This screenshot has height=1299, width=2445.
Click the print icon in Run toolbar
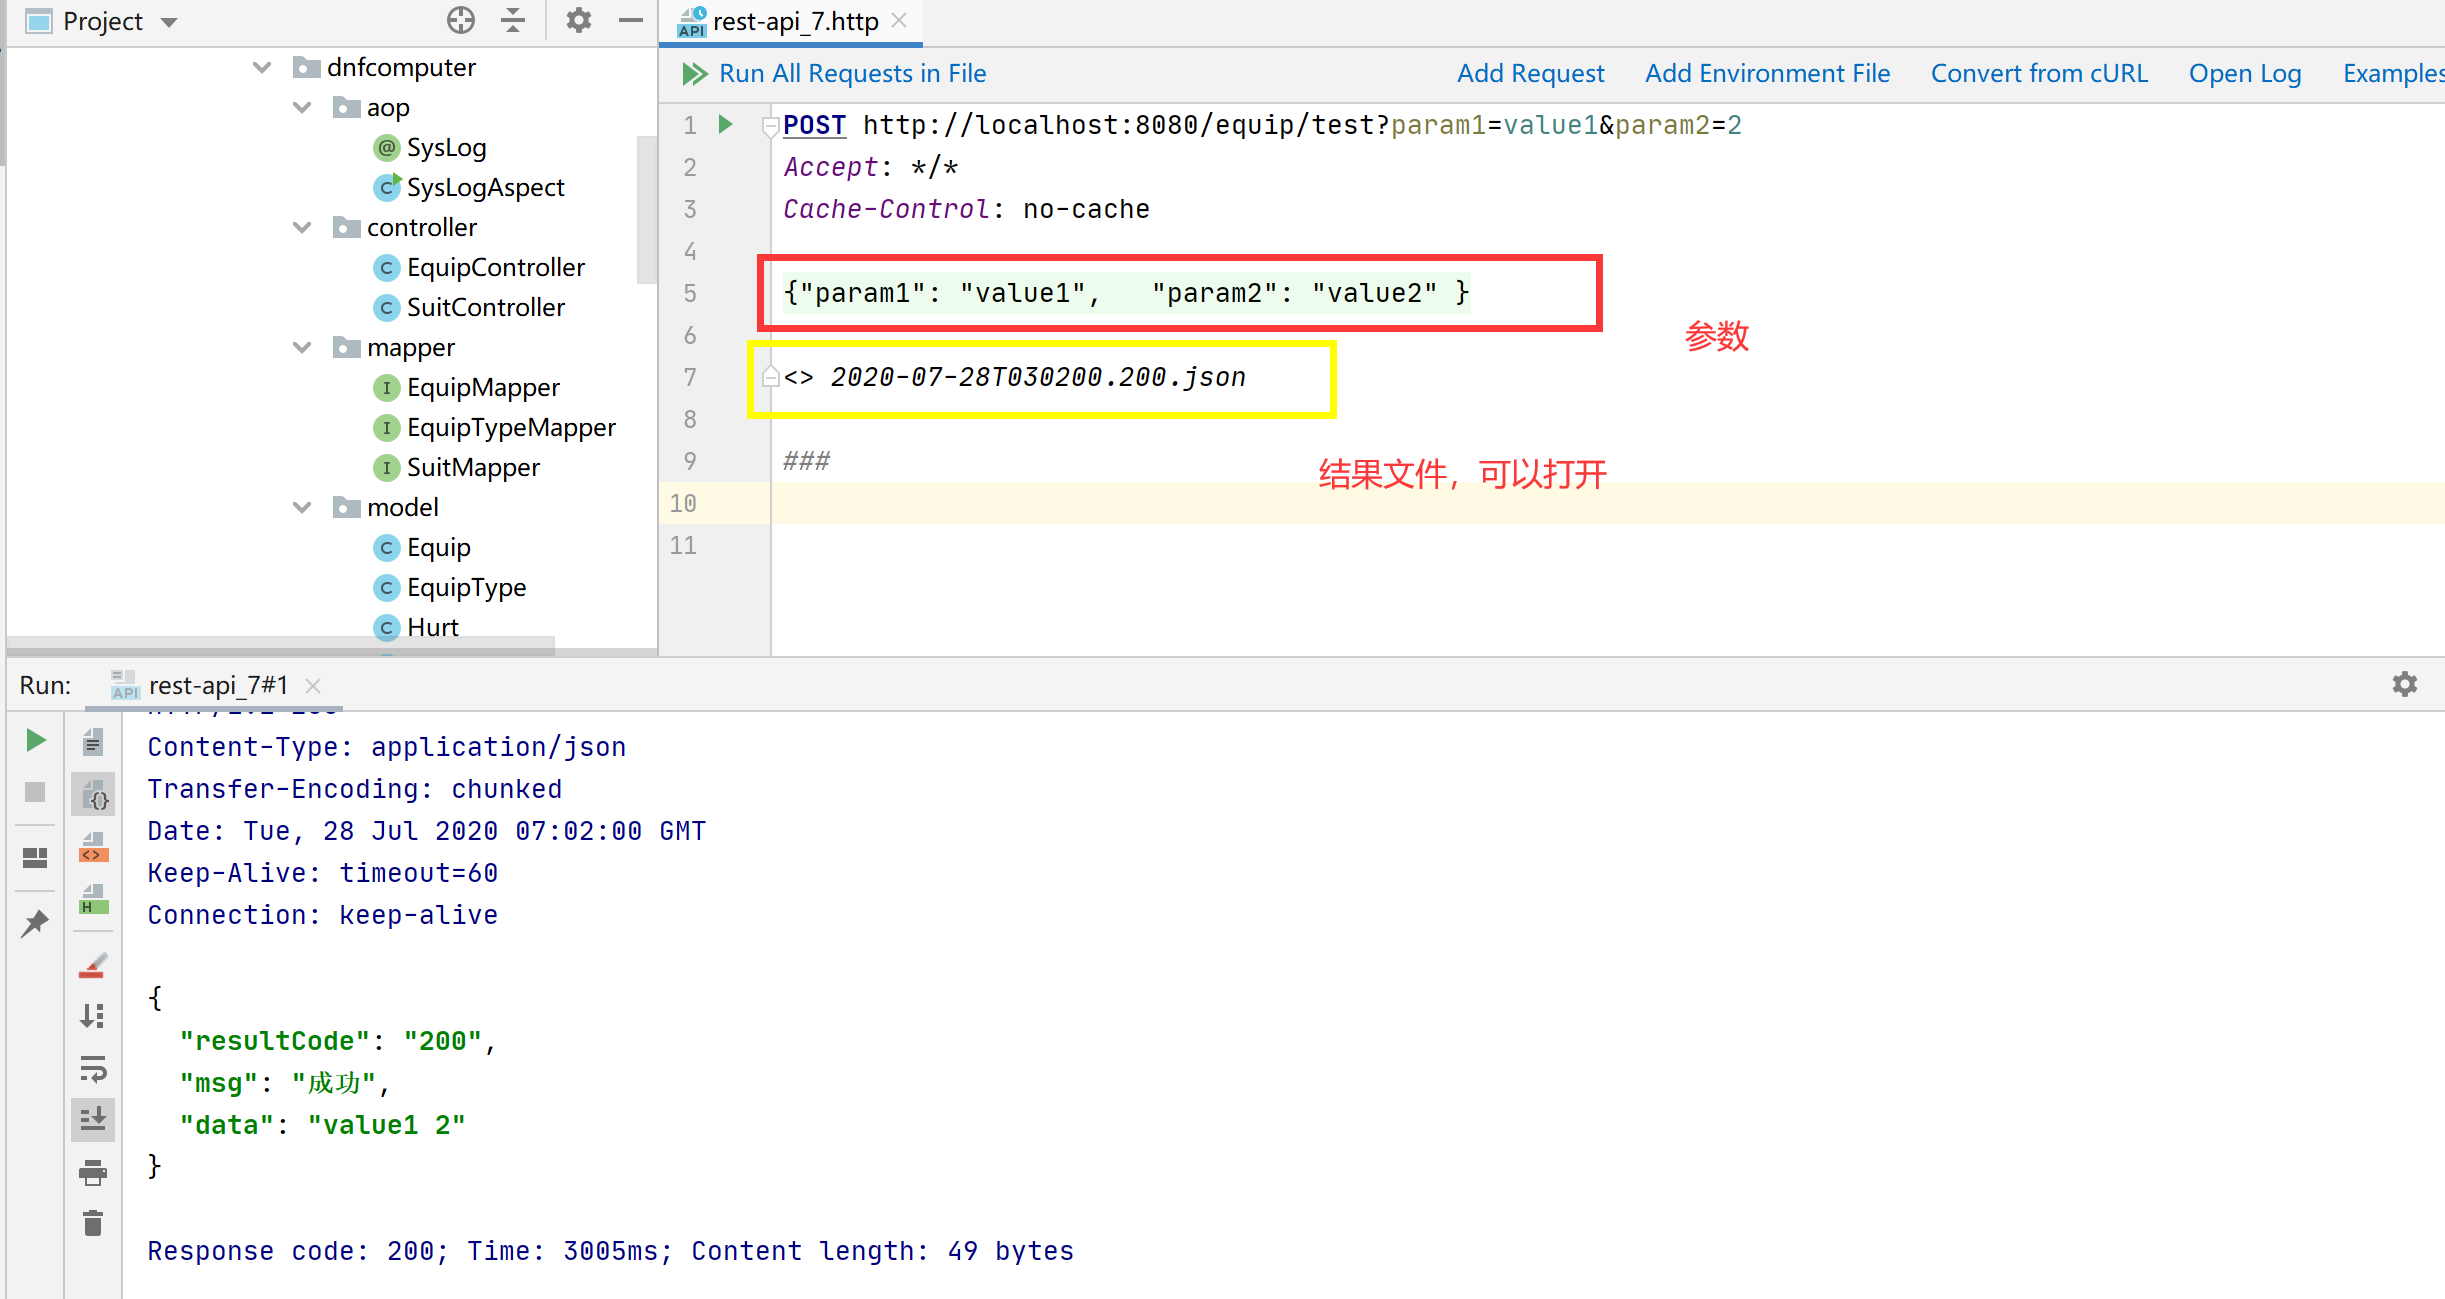(93, 1172)
